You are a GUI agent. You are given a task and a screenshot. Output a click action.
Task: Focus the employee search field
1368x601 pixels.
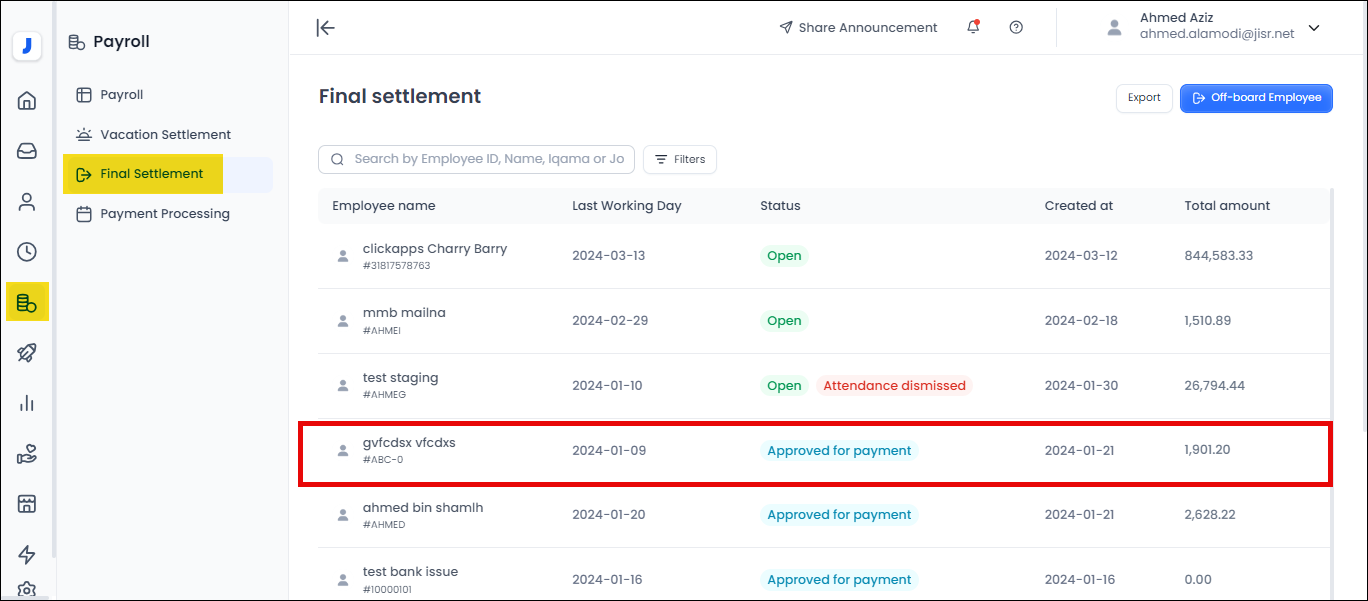[490, 159]
